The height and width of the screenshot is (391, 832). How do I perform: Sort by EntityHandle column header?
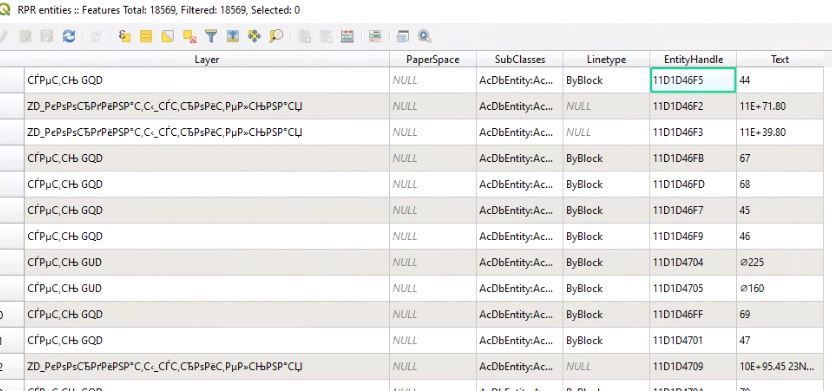(x=693, y=59)
